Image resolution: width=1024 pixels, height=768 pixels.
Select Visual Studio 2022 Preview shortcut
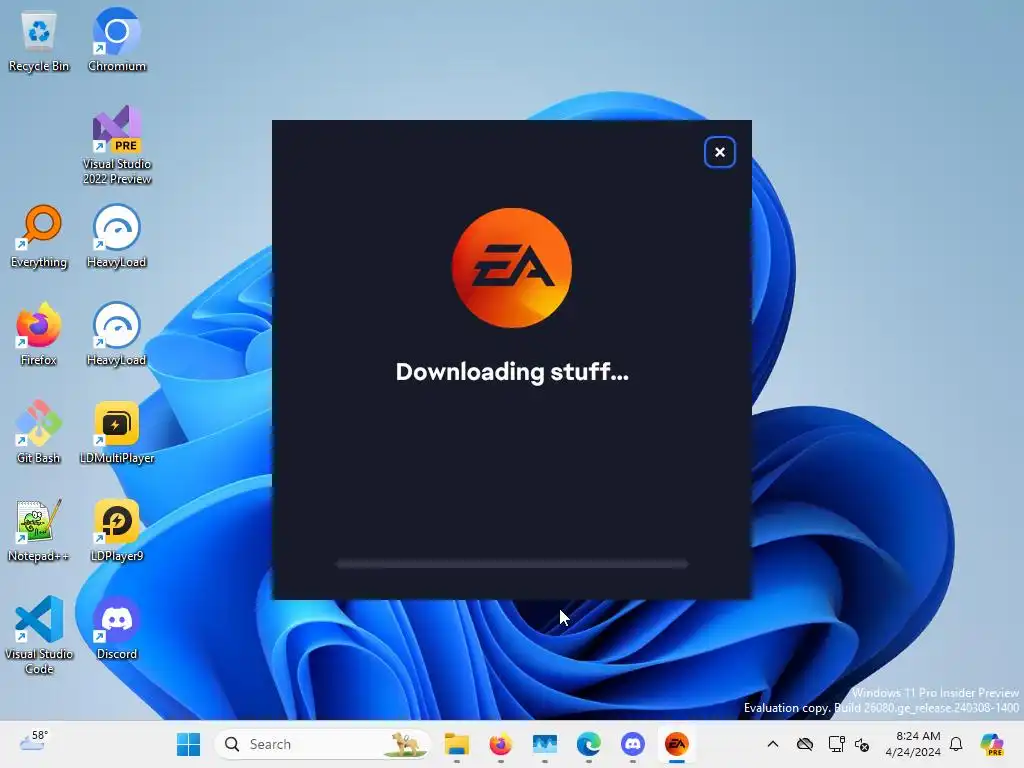[x=117, y=145]
